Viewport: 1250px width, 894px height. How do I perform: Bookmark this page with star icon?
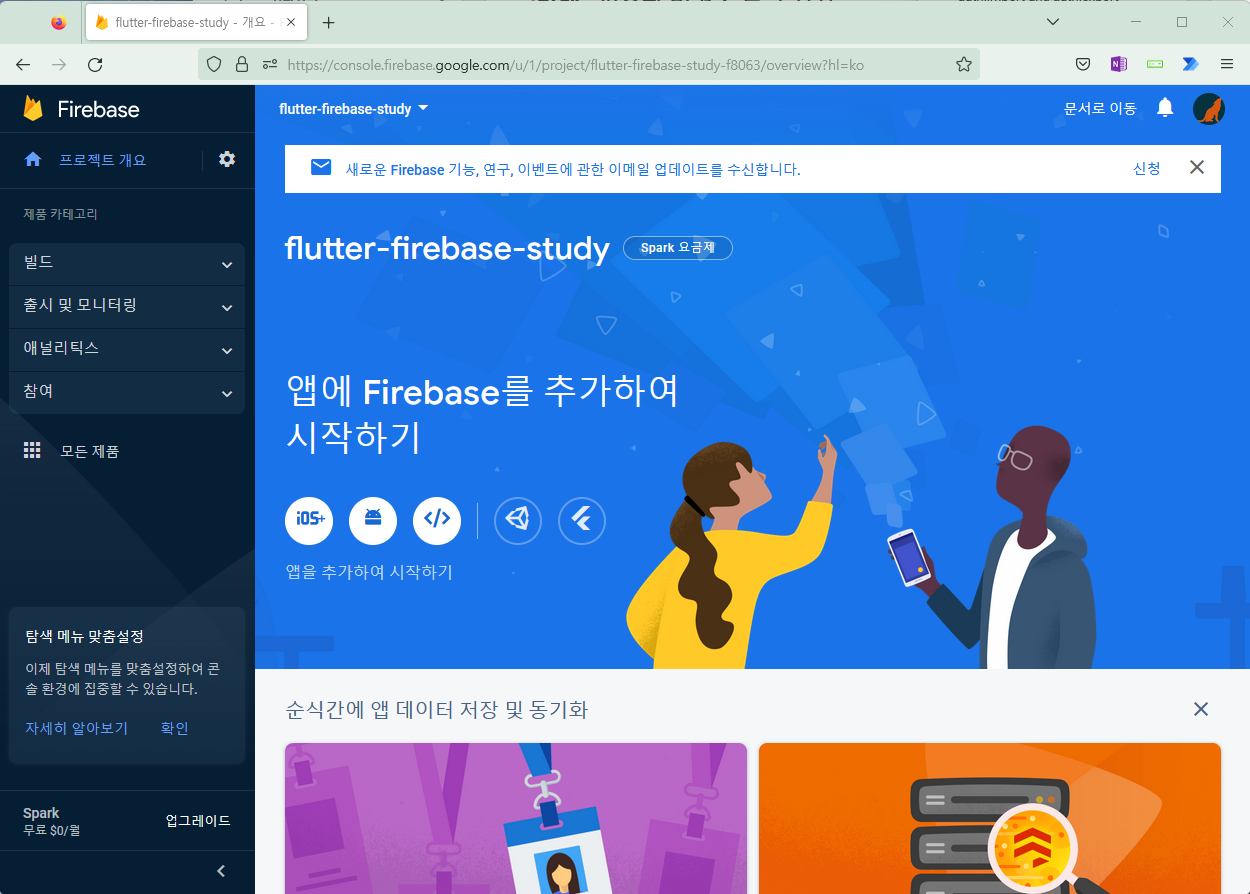tap(963, 64)
